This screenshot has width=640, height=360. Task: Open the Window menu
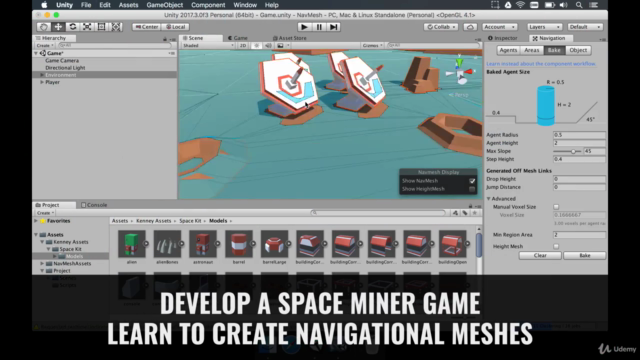245,5
